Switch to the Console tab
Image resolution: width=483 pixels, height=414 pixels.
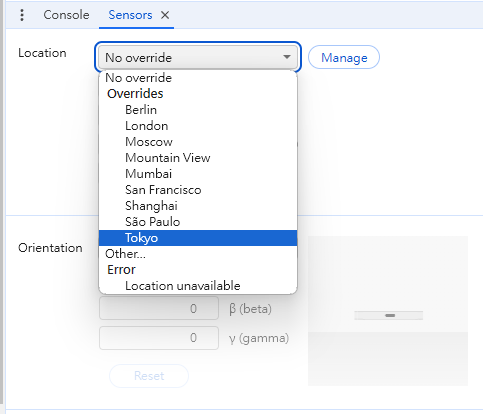[66, 15]
